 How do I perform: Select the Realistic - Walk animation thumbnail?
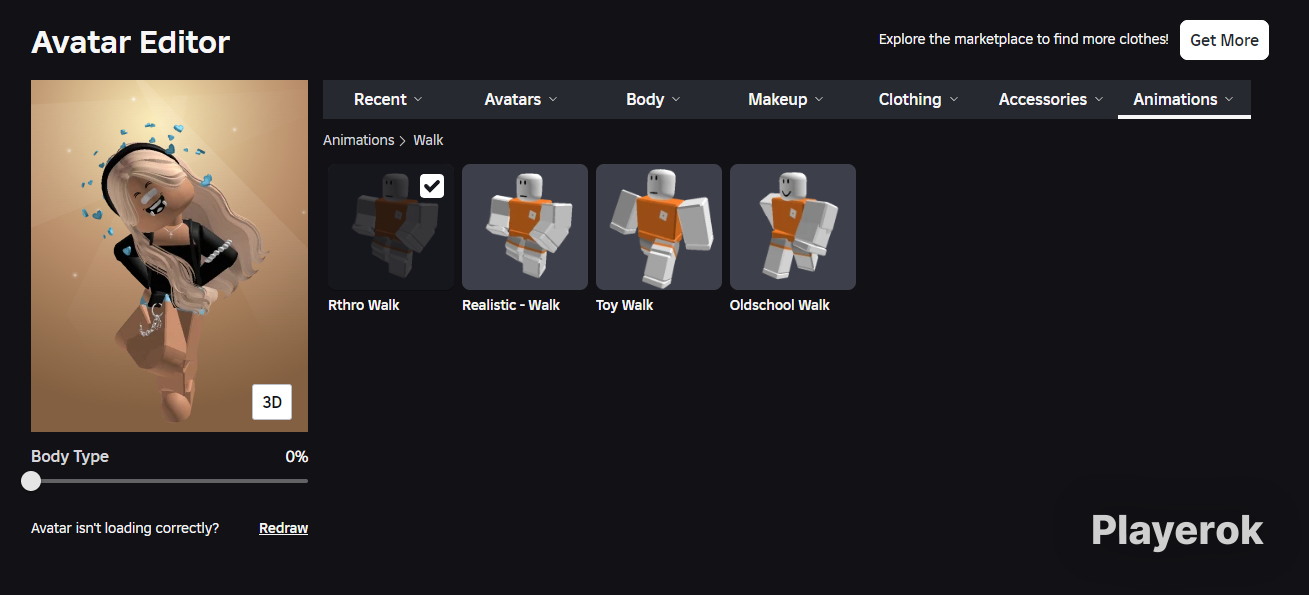pyautogui.click(x=525, y=227)
